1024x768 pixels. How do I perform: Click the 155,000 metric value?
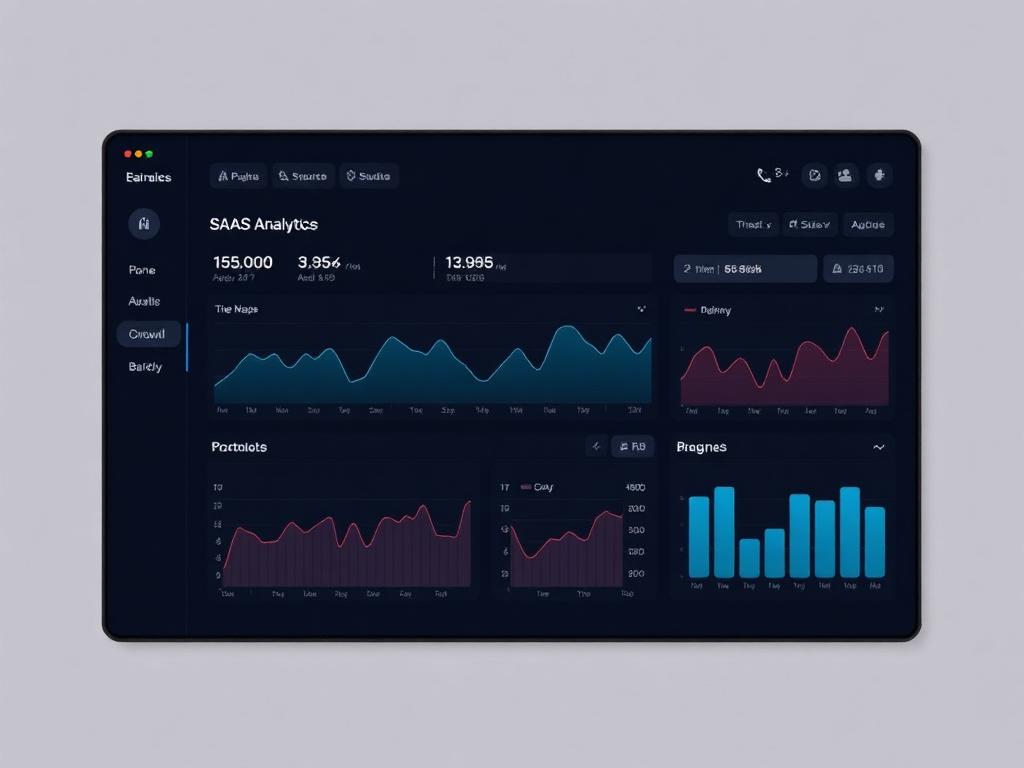pyautogui.click(x=243, y=263)
